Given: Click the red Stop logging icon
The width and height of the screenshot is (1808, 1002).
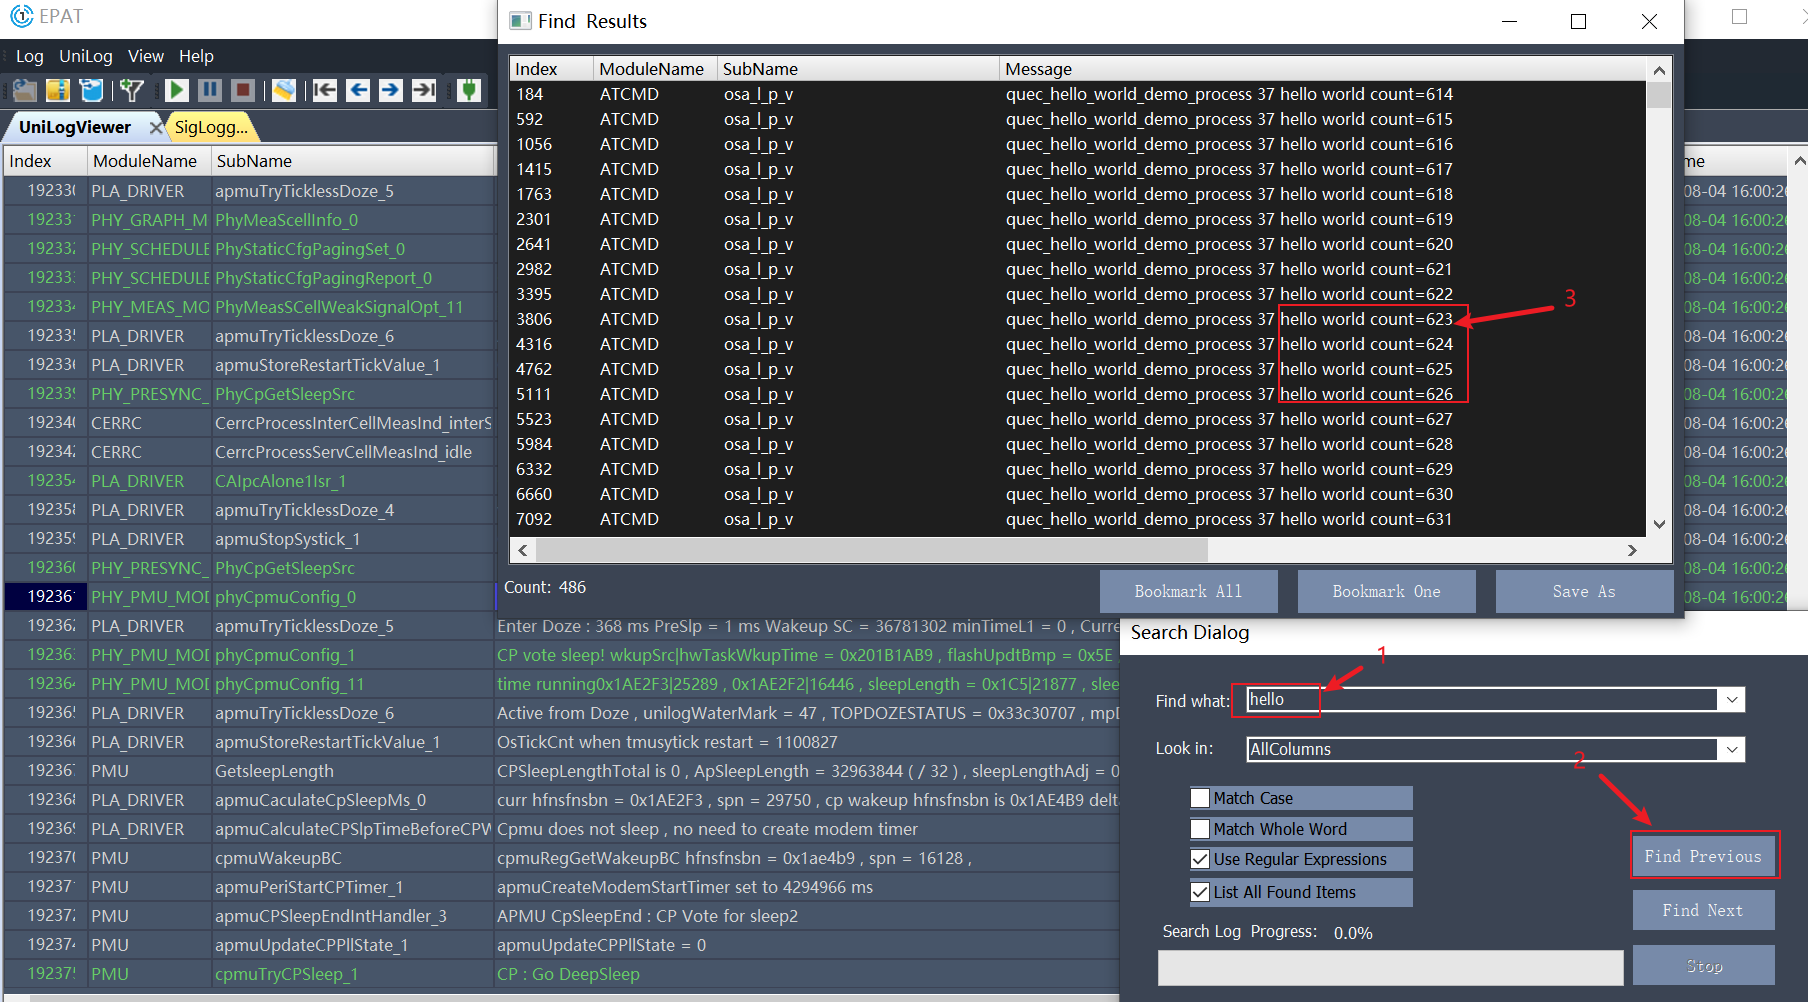Looking at the screenshot, I should click(x=242, y=90).
